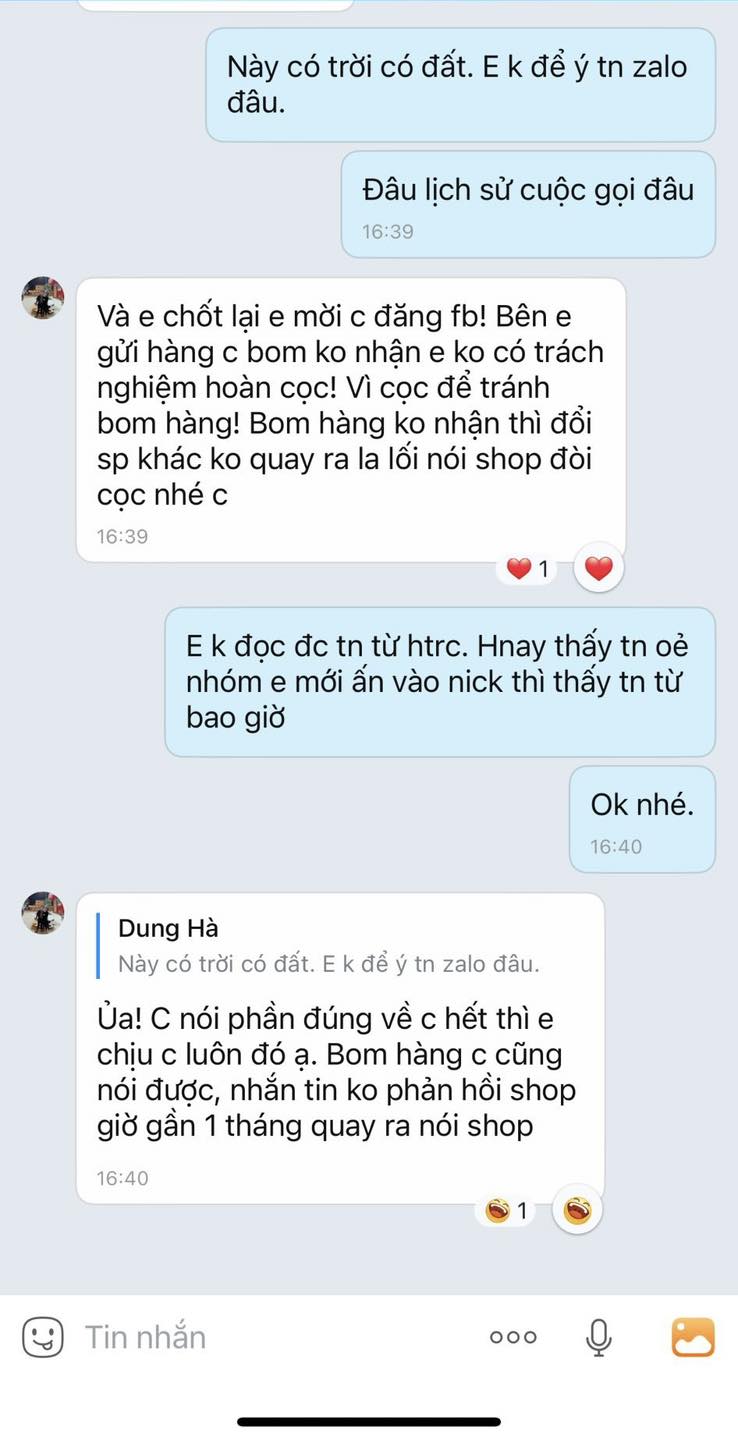This screenshot has width=738, height=1440.
Task: Open the heart reaction count badge
Action: tap(527, 570)
